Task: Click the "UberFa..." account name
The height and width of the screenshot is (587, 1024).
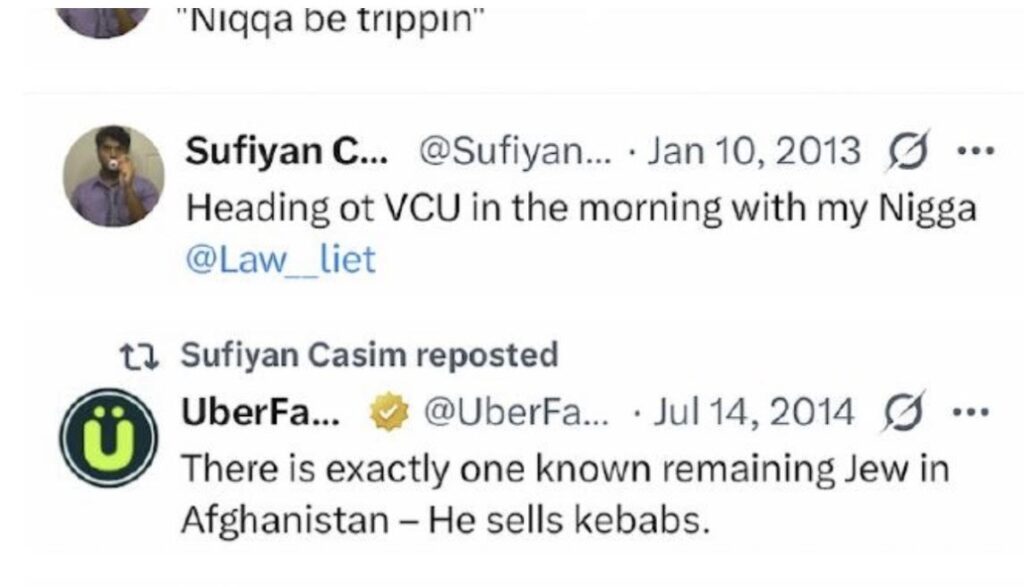Action: 261,411
